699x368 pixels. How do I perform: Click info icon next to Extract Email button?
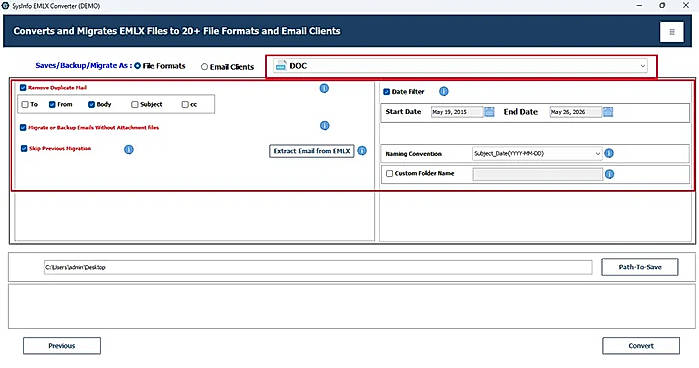(362, 151)
